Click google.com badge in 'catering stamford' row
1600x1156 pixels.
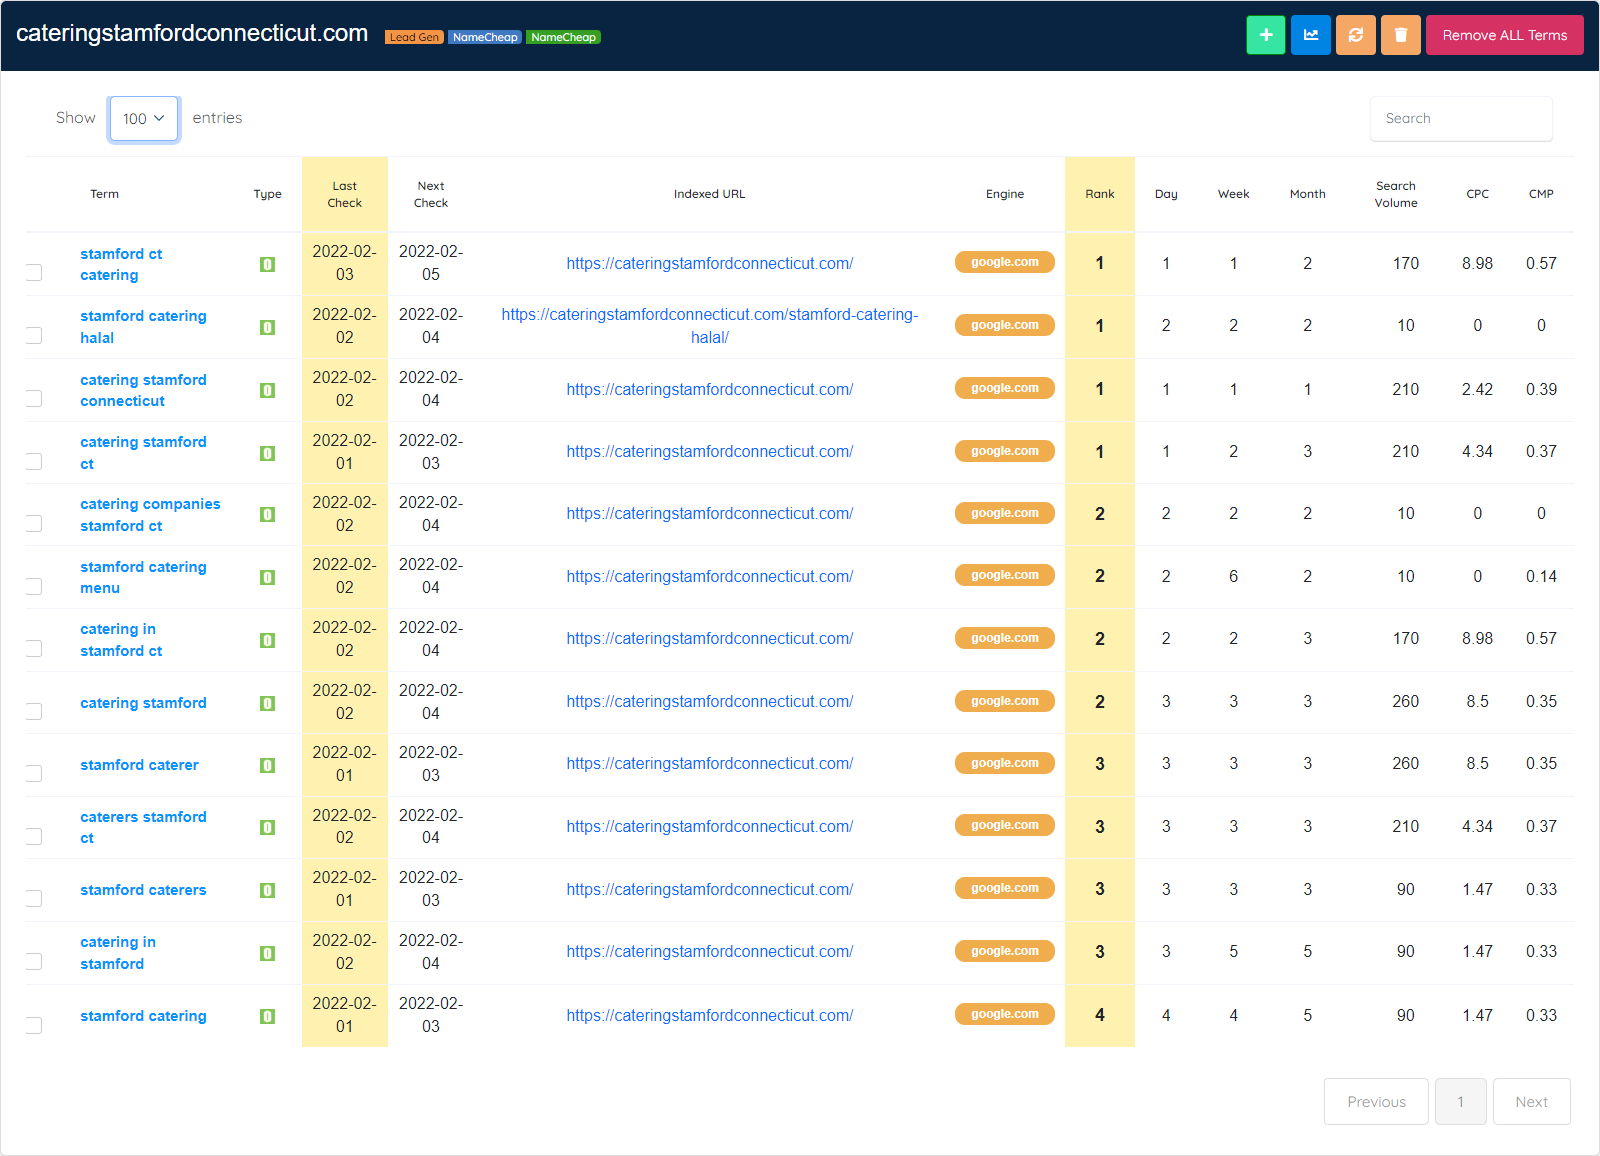point(1005,701)
